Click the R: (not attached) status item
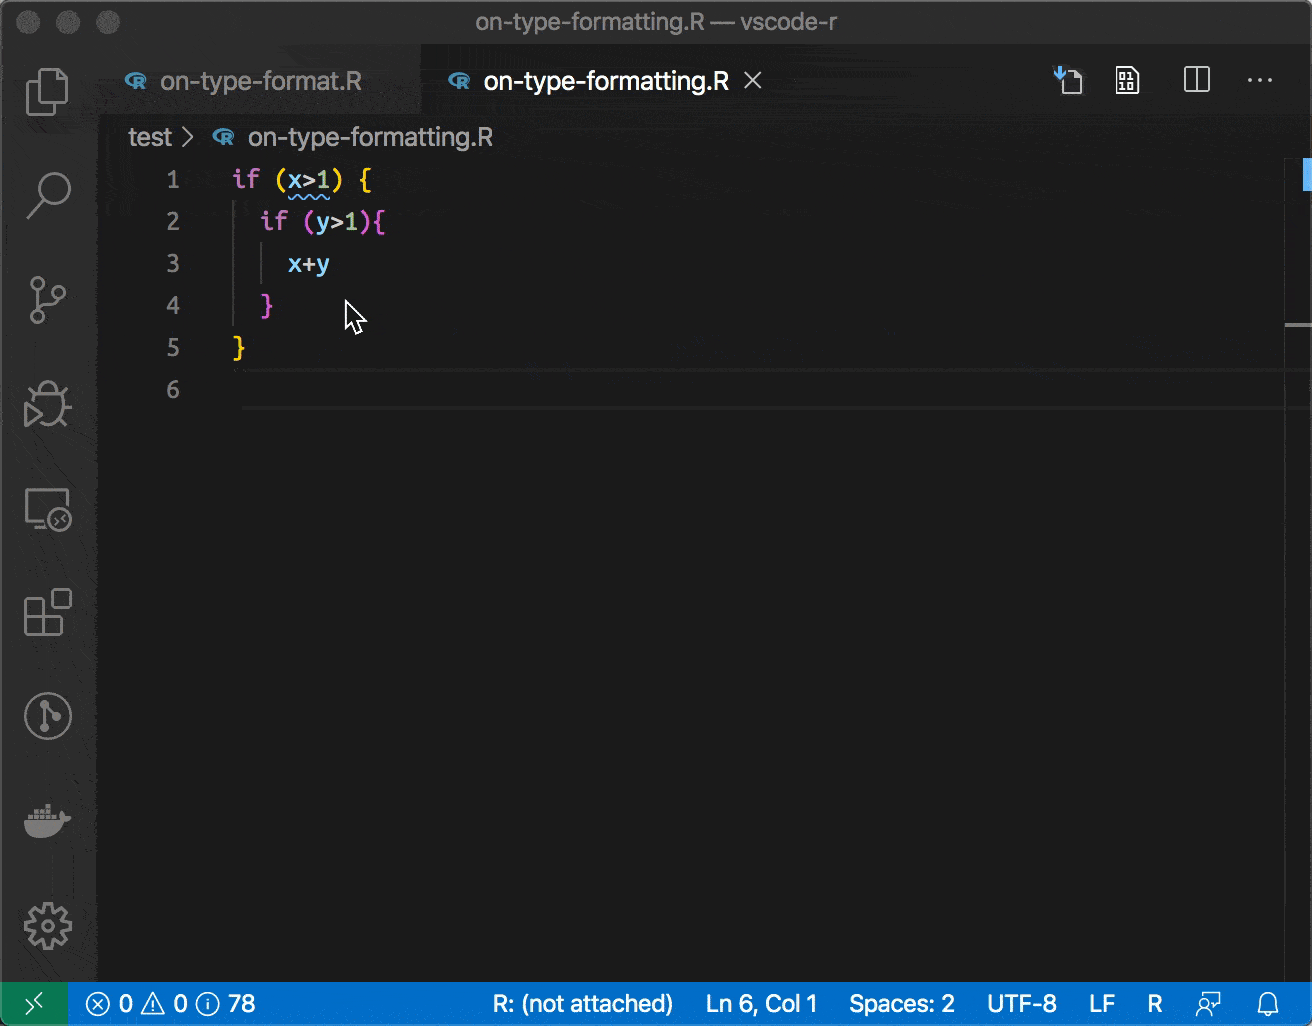 click(583, 1004)
